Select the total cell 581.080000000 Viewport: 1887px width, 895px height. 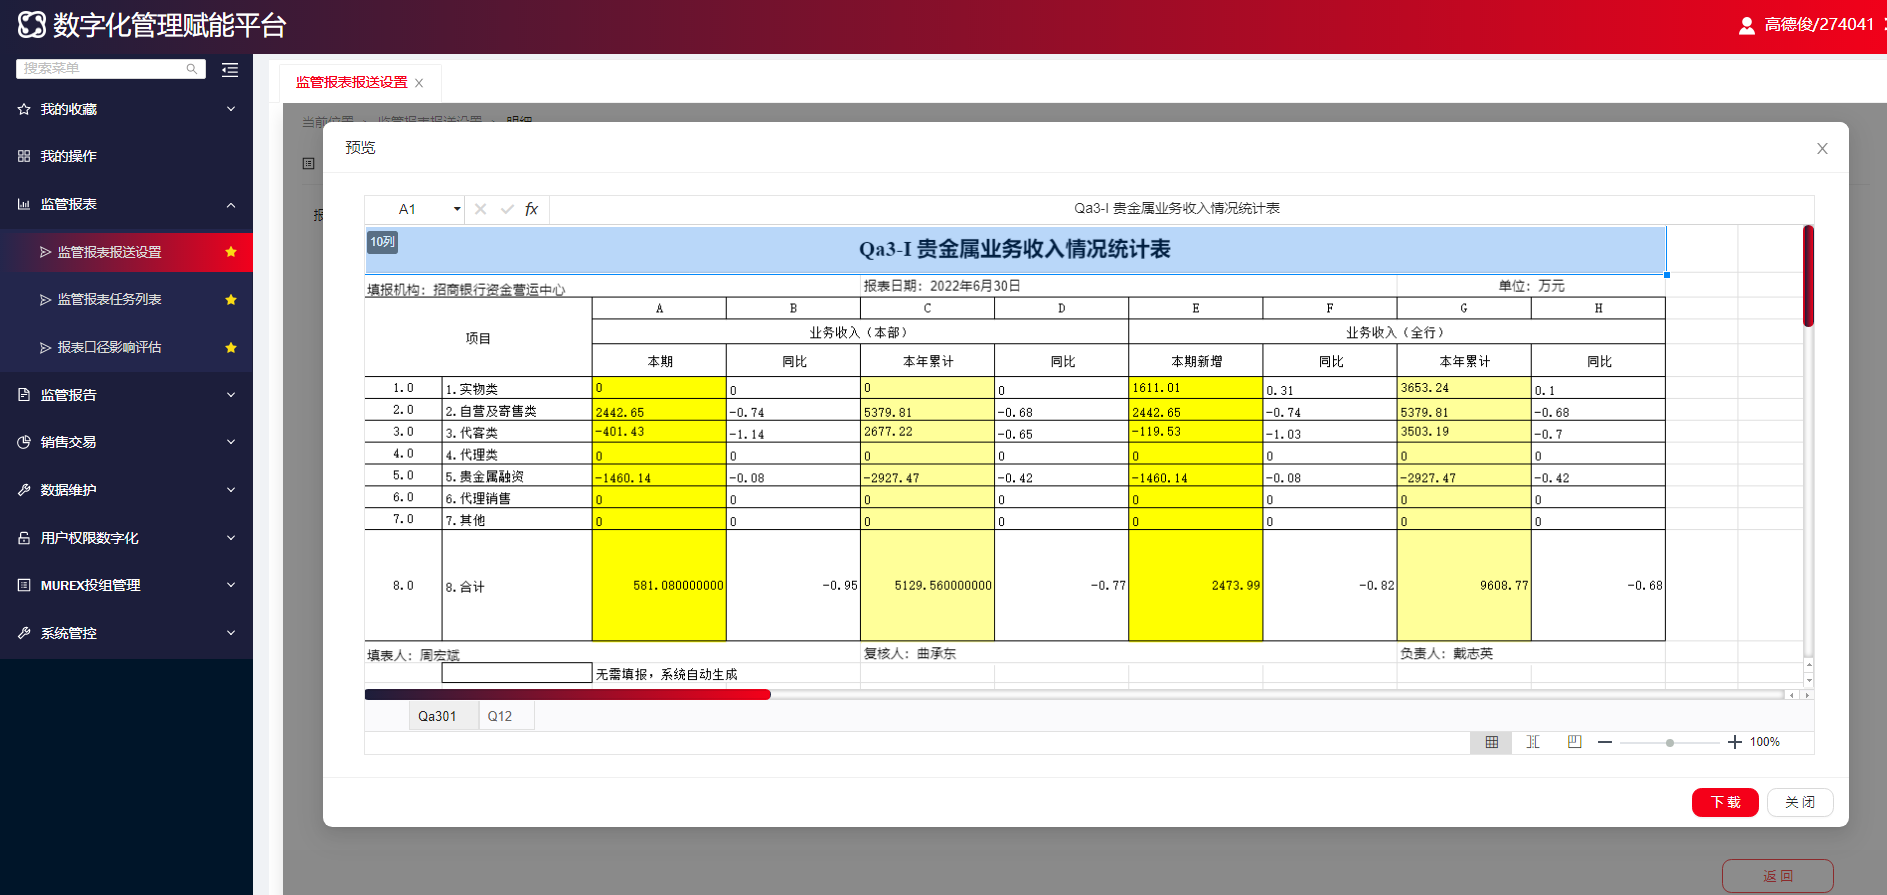pyautogui.click(x=659, y=585)
